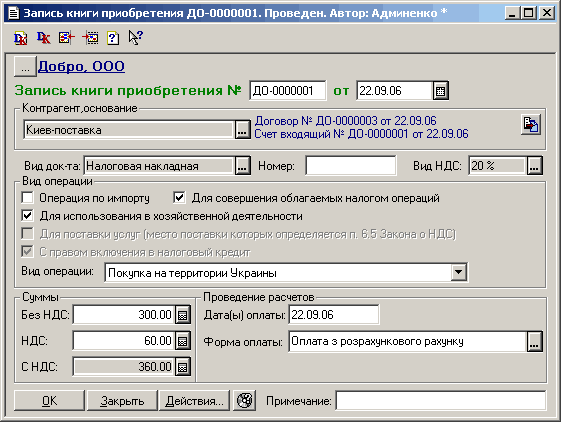Click disabled С правом включения в налоговый кредит checkbox
Viewport: 561px width, 422px height.
tap(28, 252)
